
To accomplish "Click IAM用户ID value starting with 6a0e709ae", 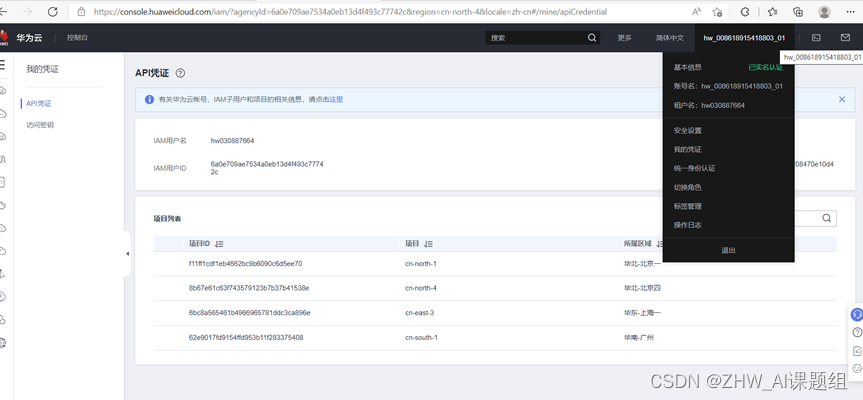I will [267, 168].
